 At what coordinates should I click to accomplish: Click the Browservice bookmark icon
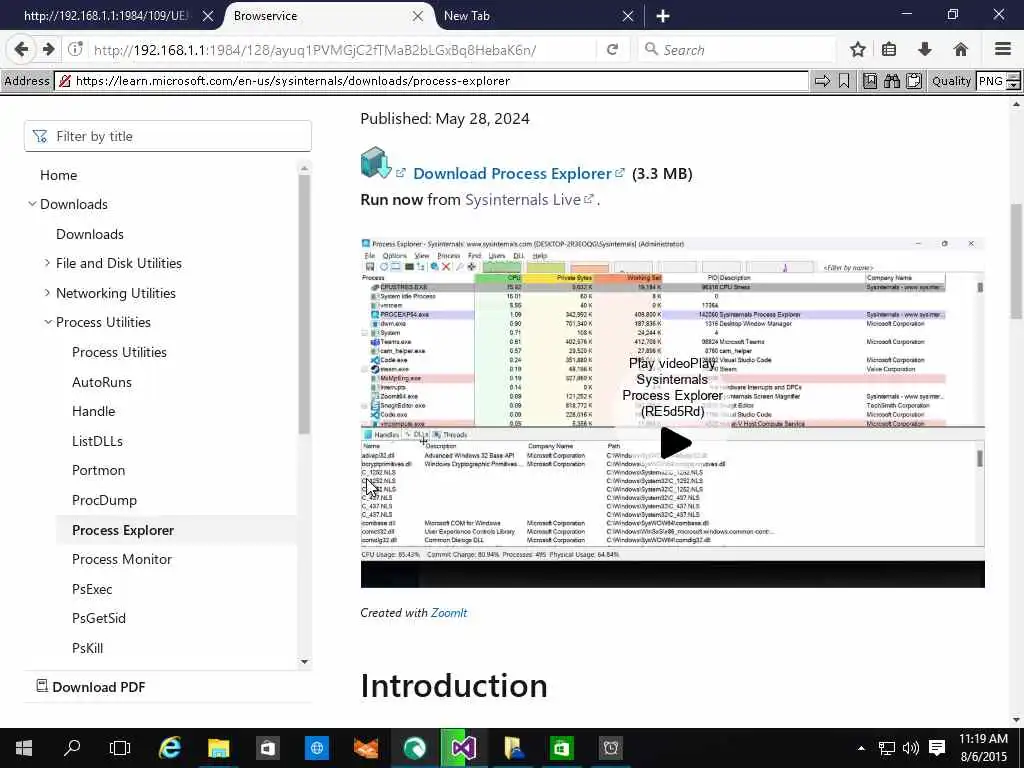(x=844, y=81)
